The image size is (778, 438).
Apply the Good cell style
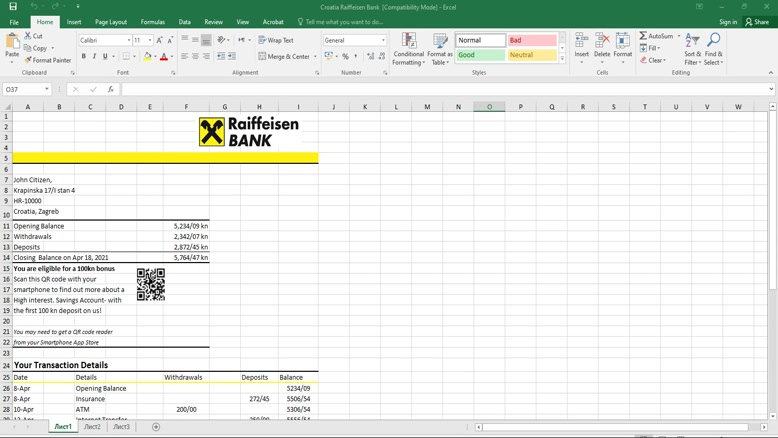pos(481,55)
